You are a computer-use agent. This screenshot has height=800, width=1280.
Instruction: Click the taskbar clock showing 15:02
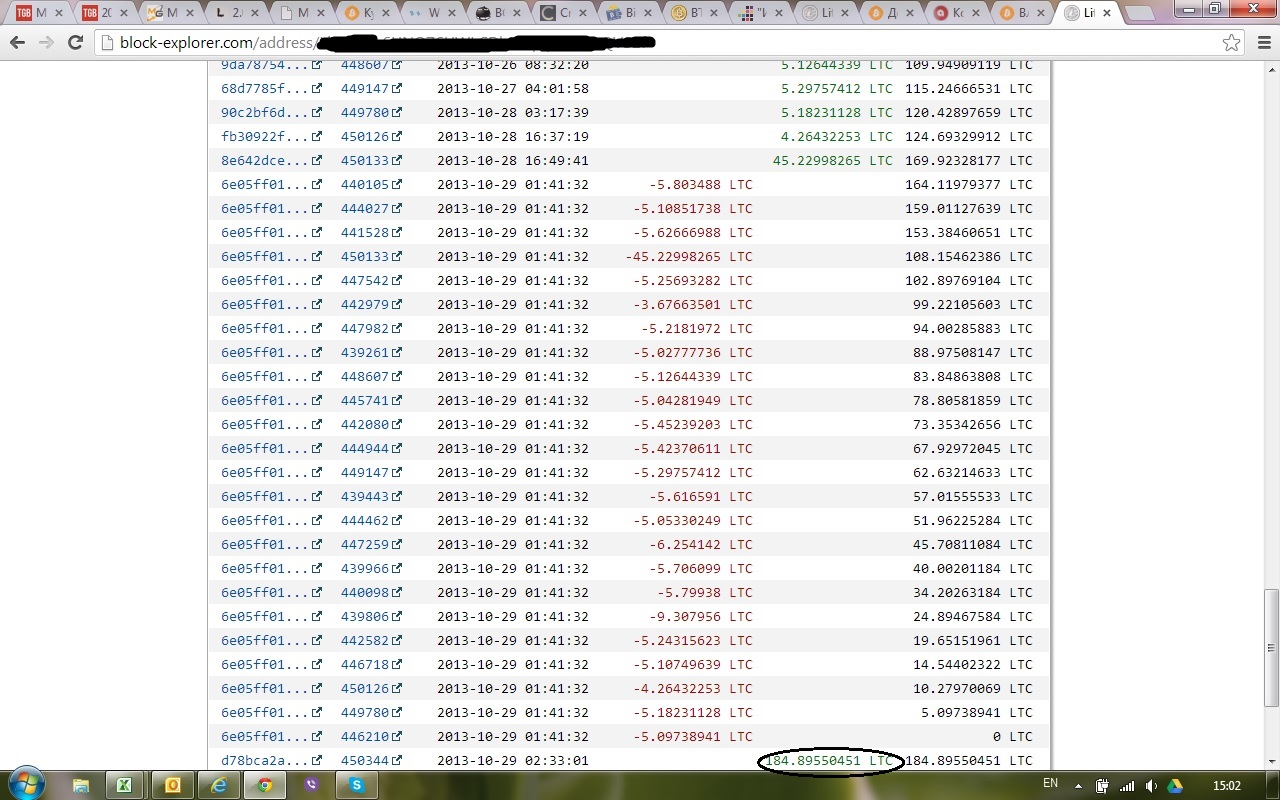(1226, 786)
